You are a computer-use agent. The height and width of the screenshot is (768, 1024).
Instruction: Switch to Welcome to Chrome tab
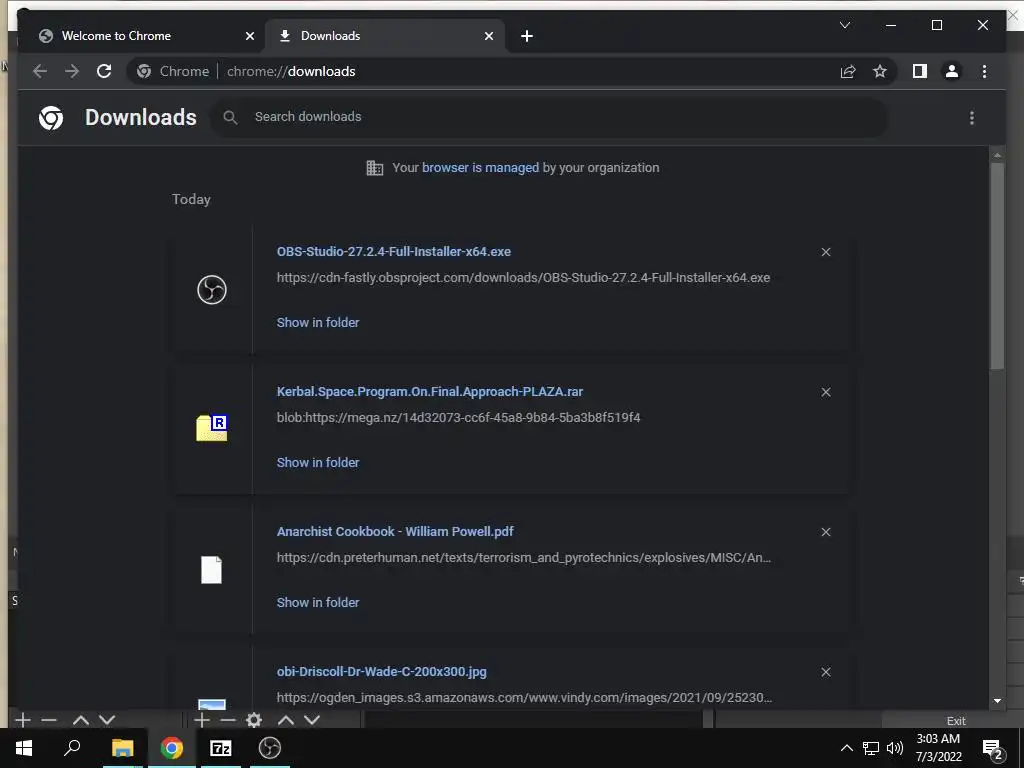[141, 36]
